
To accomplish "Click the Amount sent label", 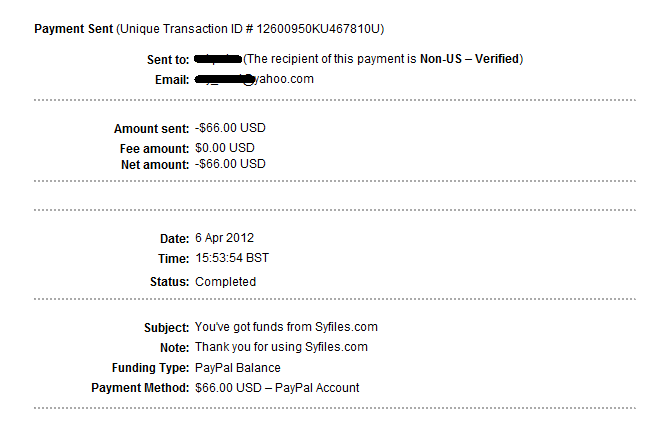I will (x=152, y=129).
